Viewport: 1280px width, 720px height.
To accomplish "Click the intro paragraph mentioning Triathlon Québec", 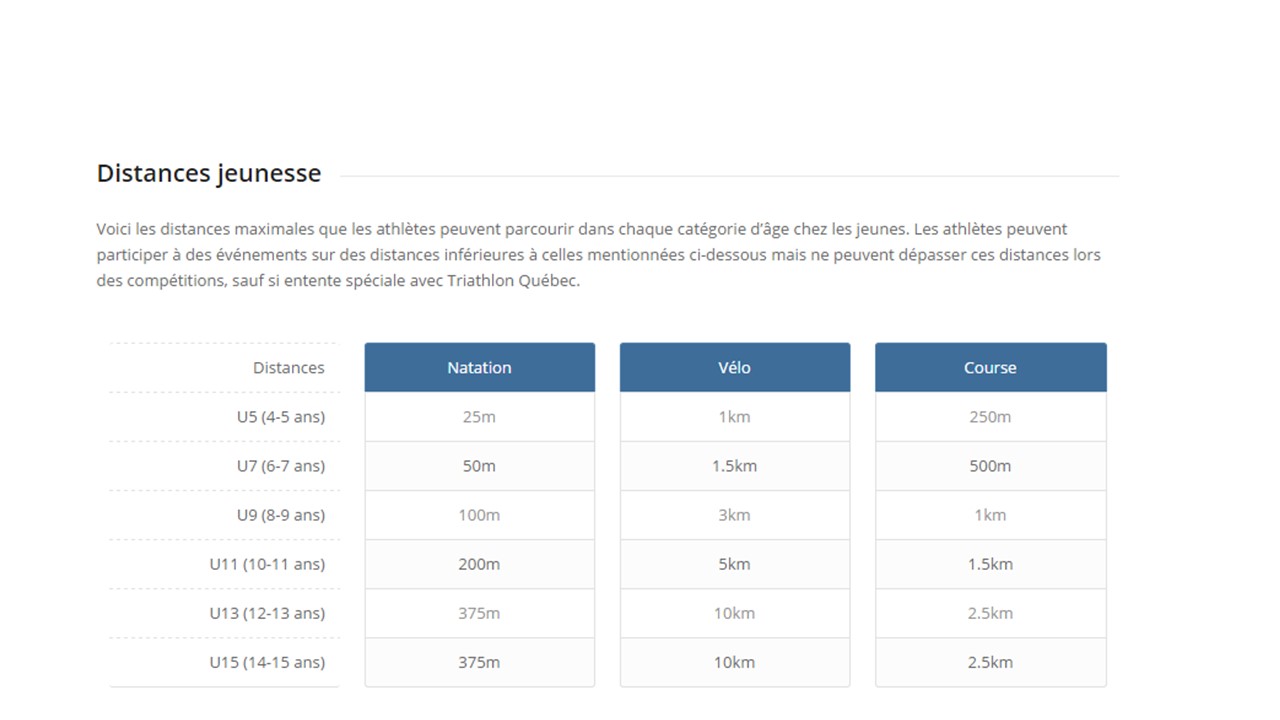I will click(598, 255).
